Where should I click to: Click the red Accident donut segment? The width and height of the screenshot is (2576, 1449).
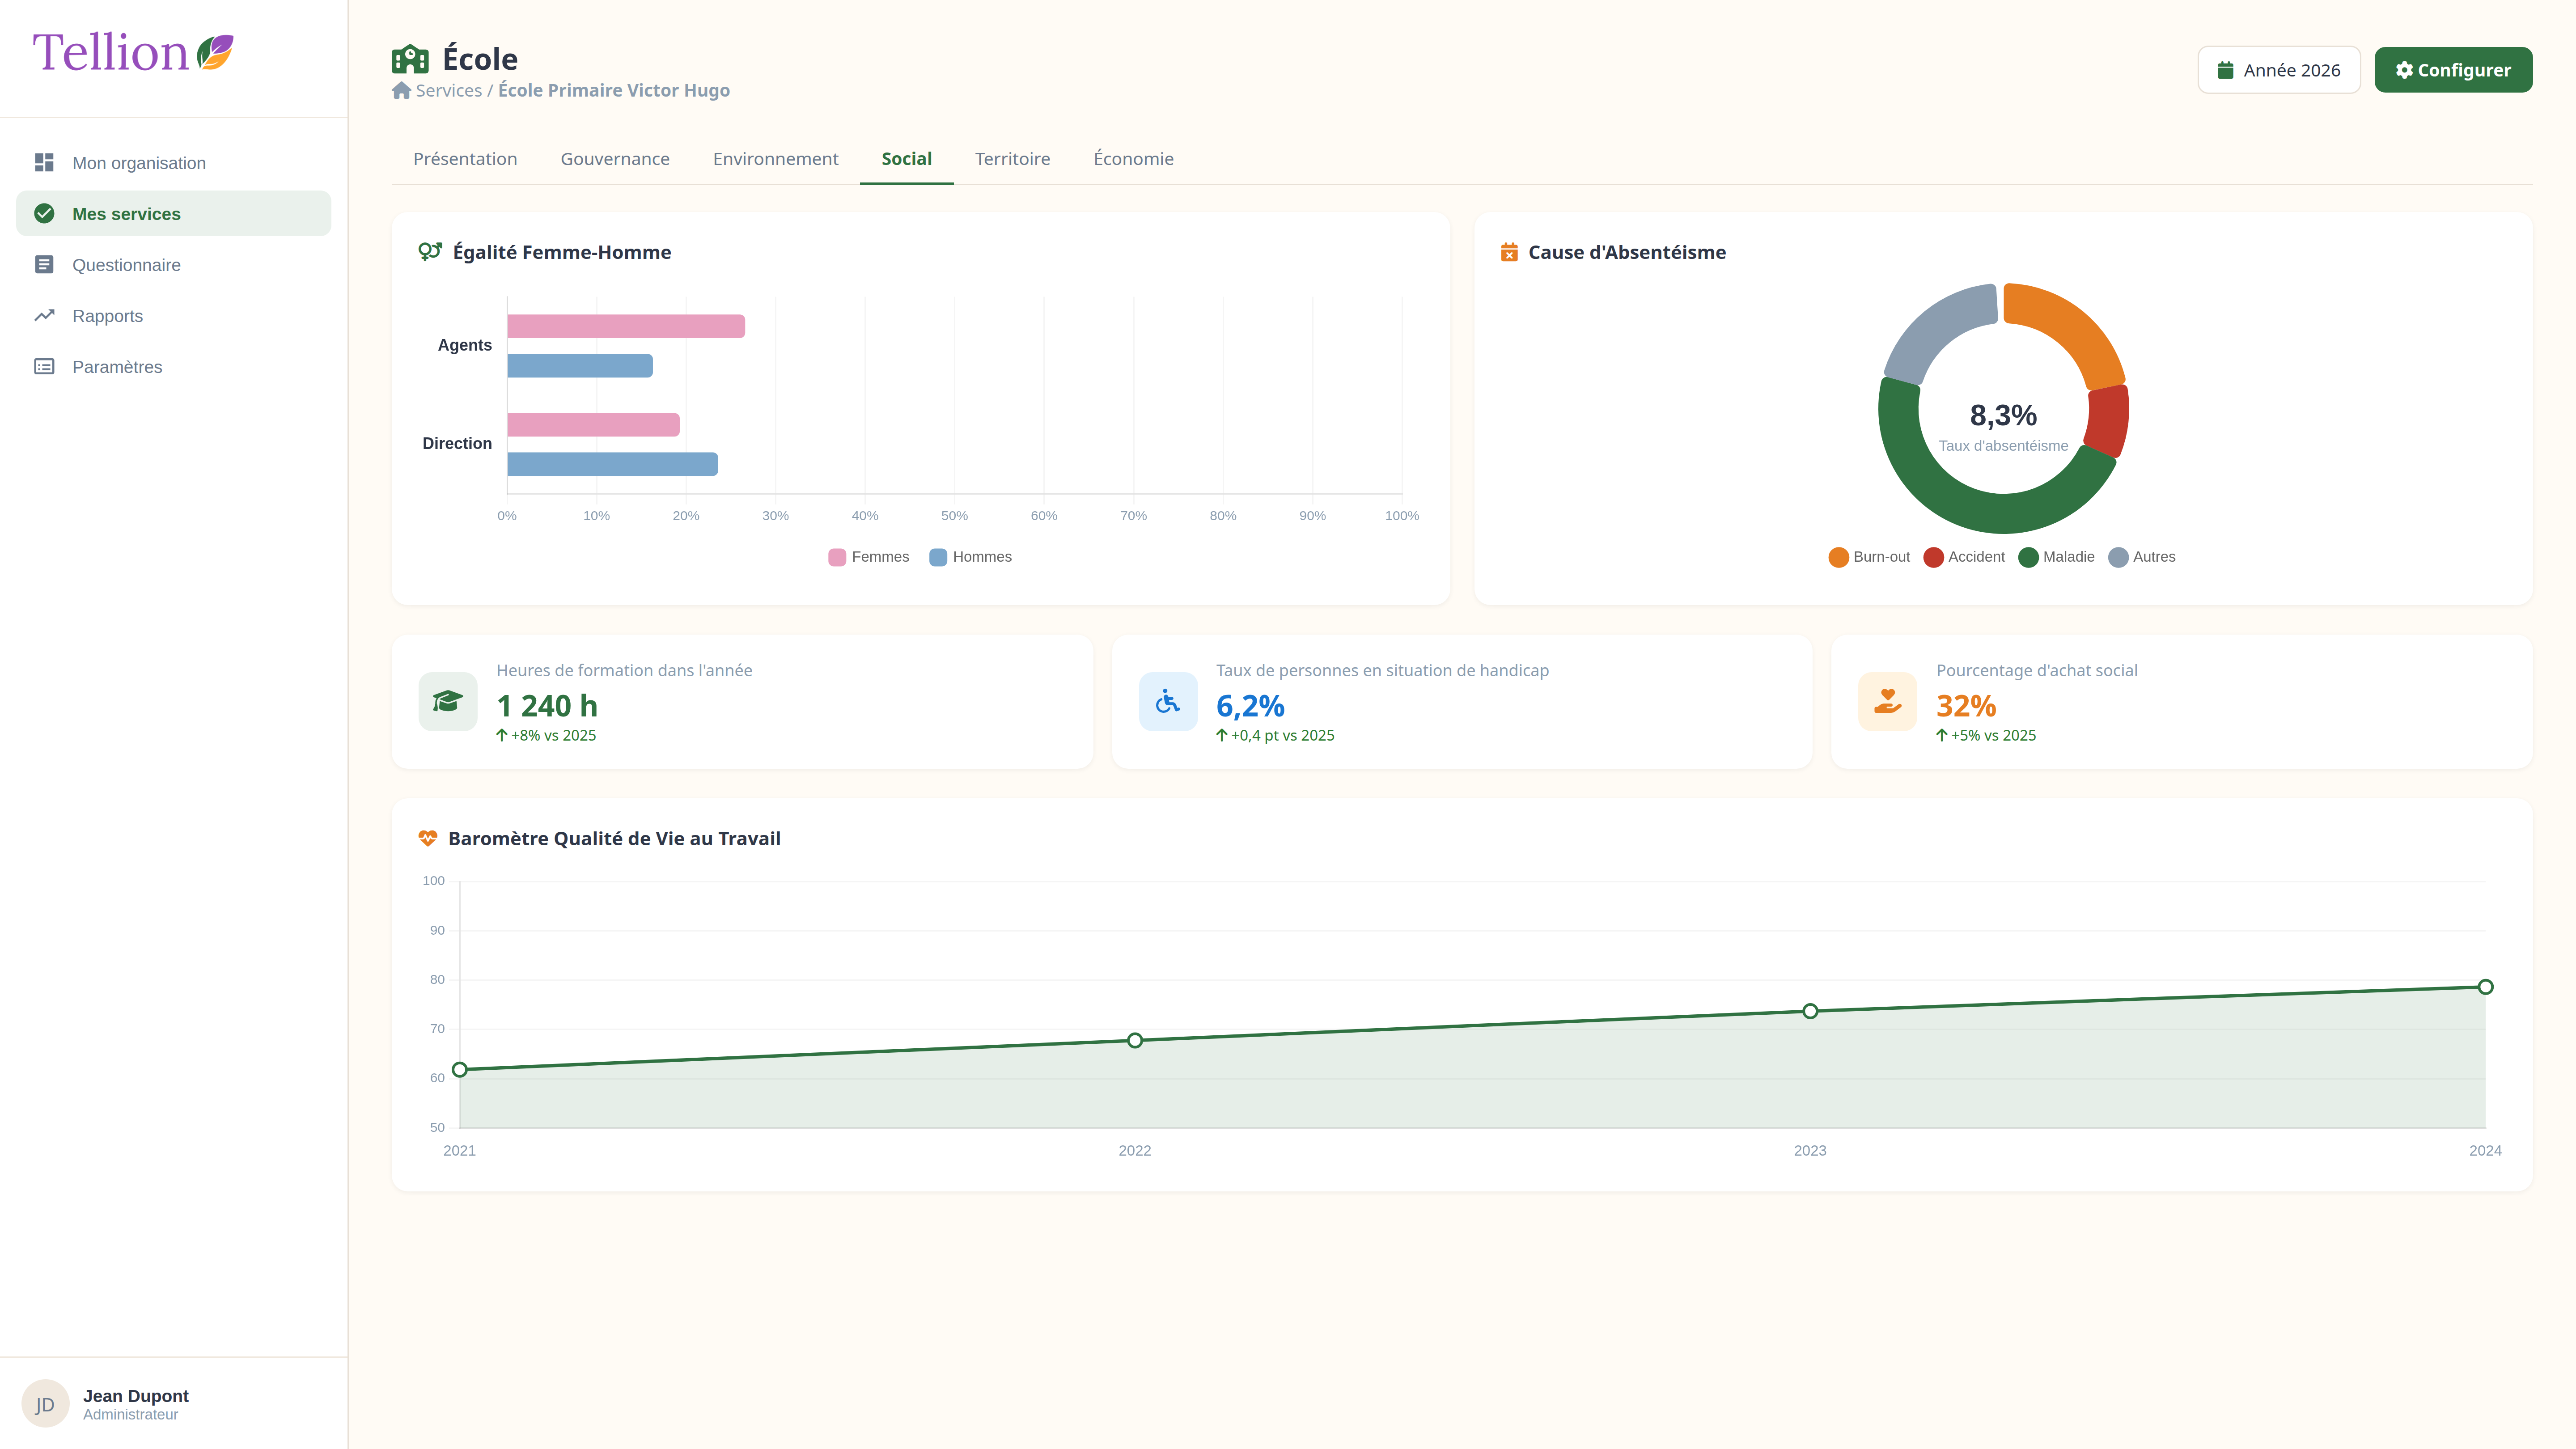point(2108,421)
